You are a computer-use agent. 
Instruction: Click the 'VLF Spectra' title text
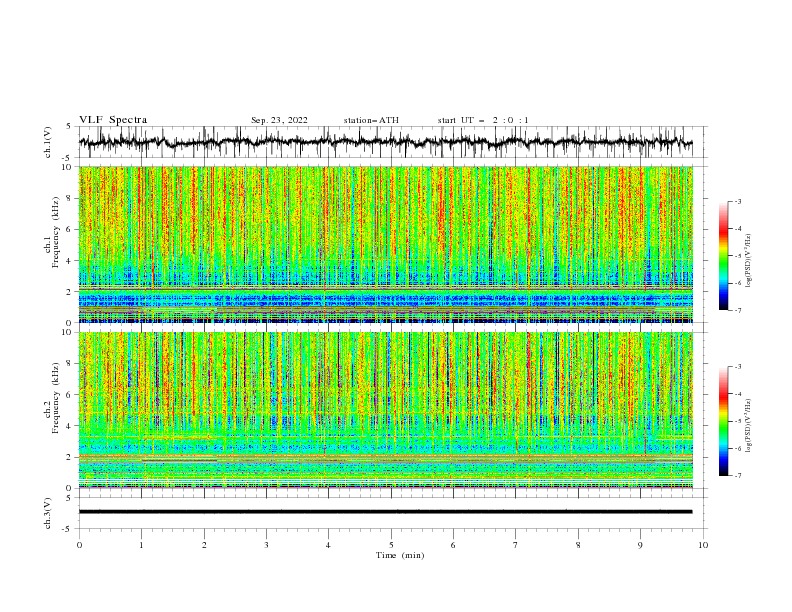pyautogui.click(x=113, y=120)
